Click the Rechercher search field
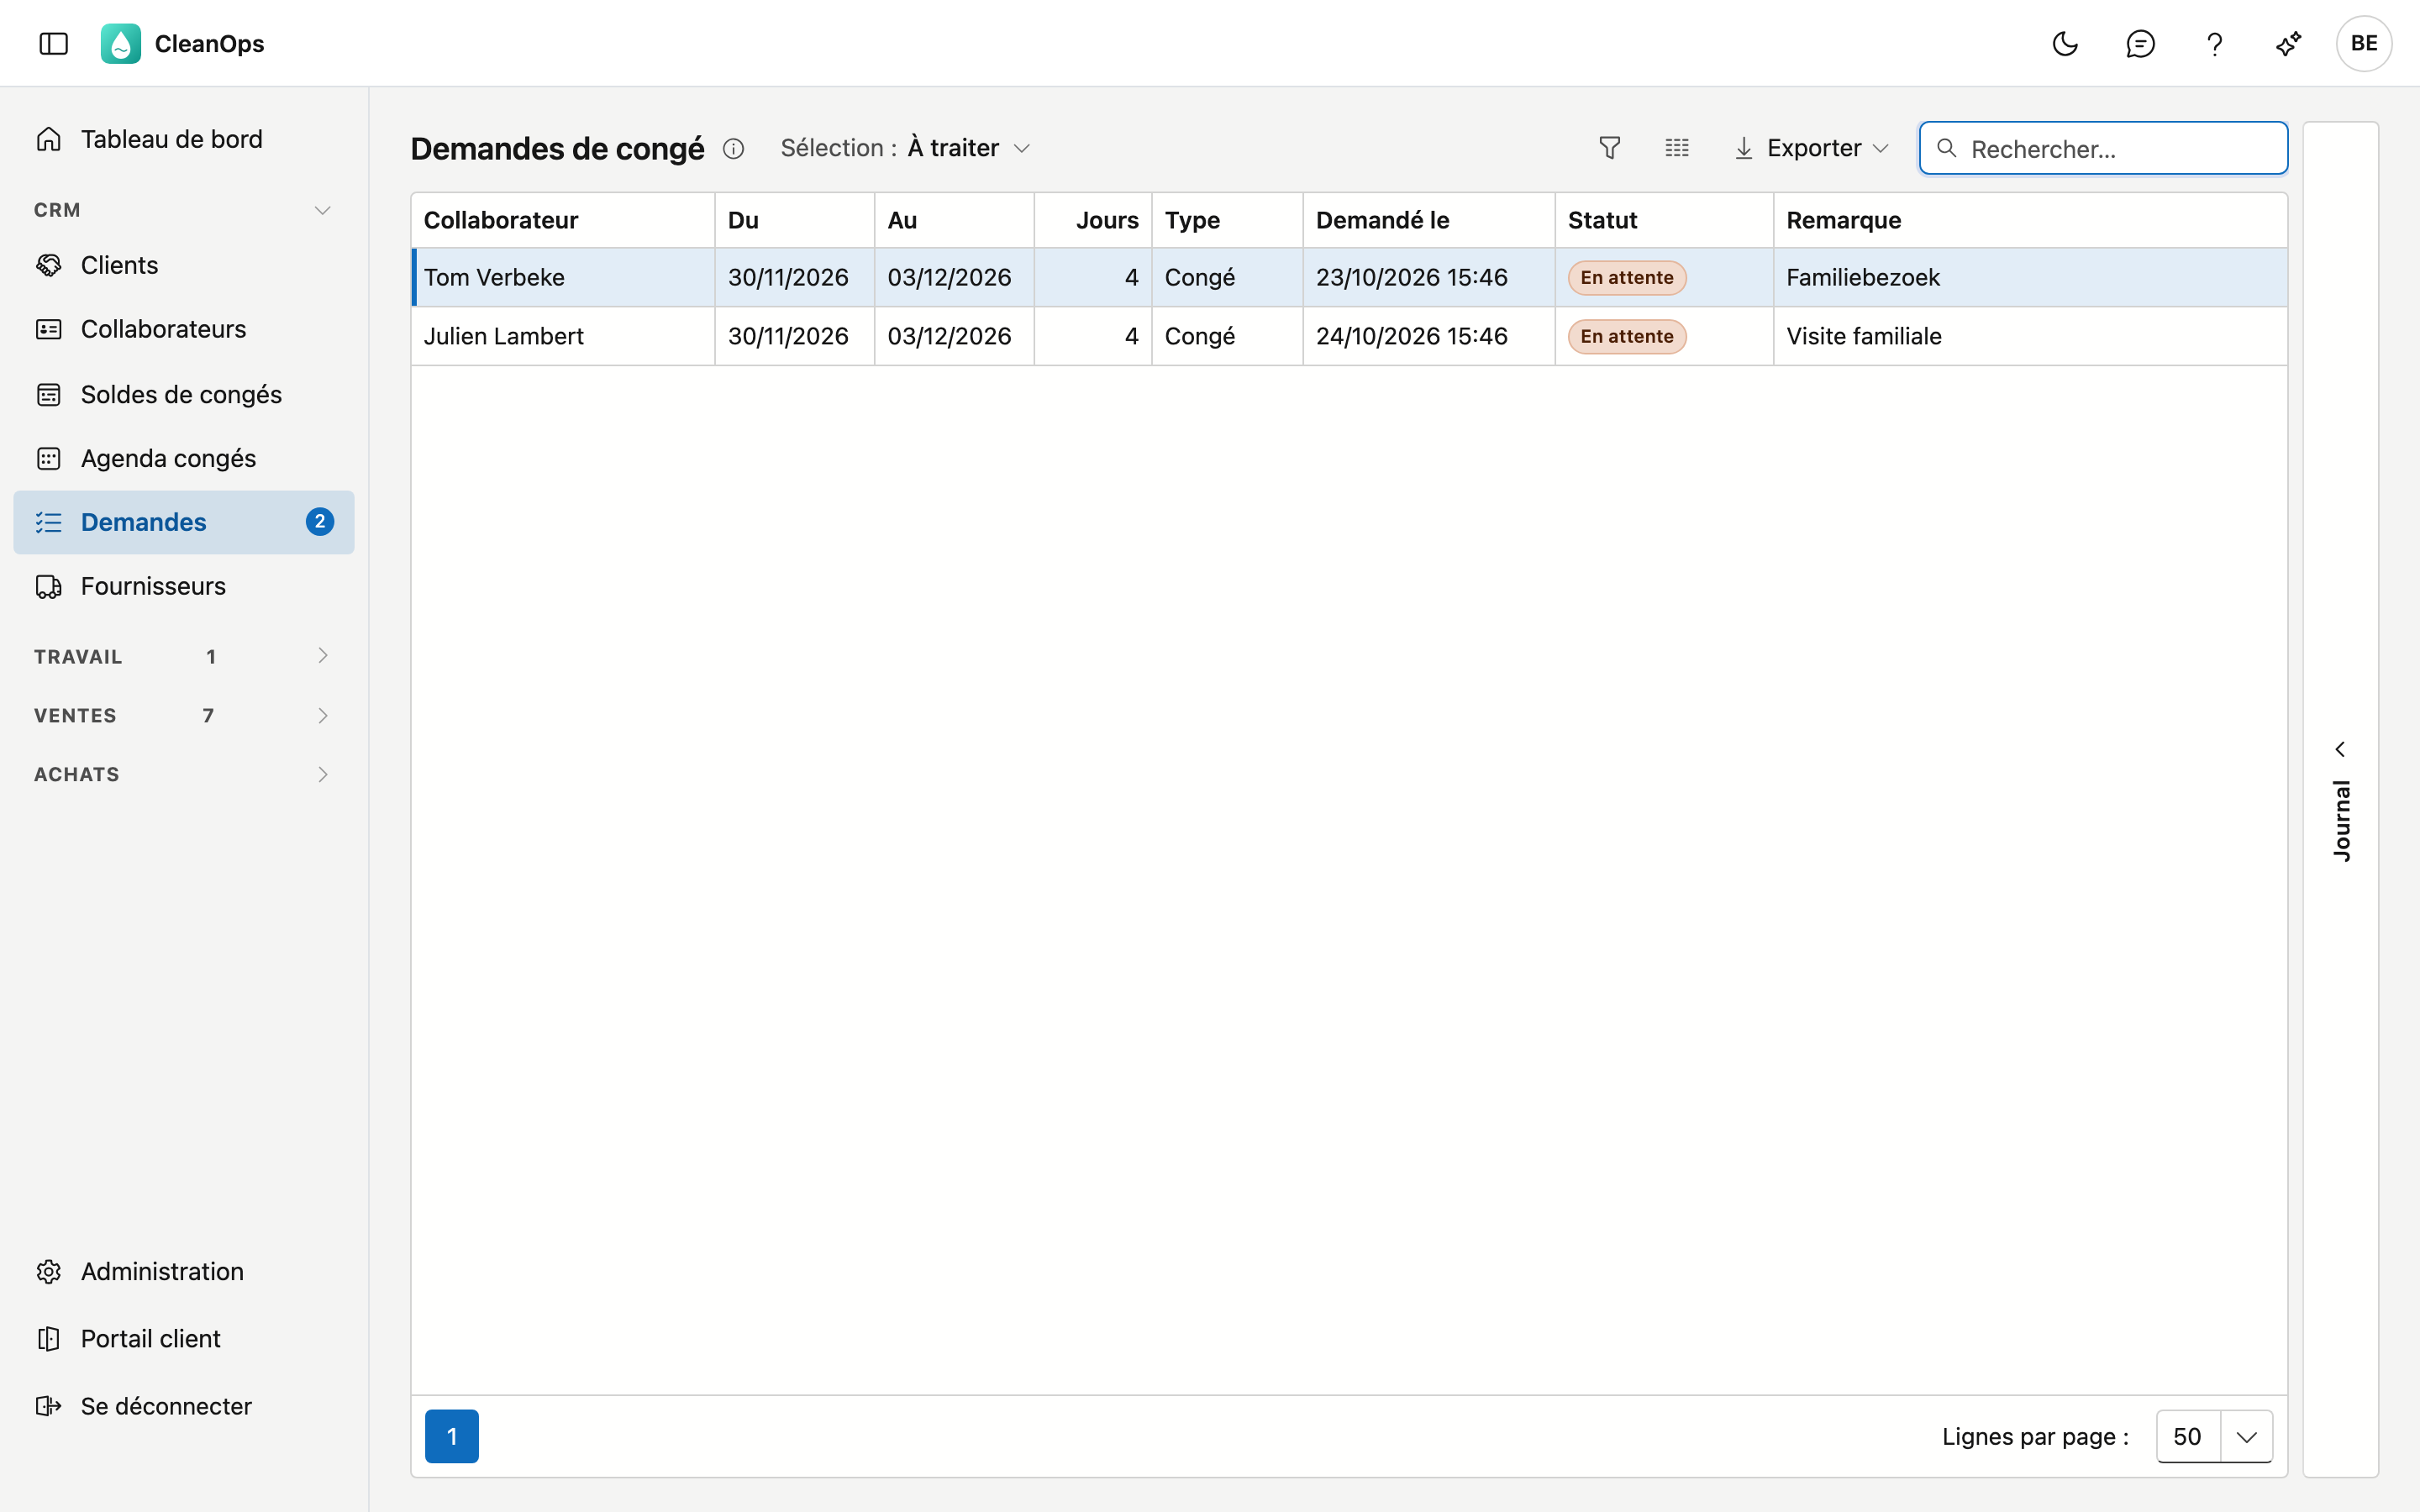Screen dimensions: 2420x1512 pyautogui.click(x=2103, y=149)
